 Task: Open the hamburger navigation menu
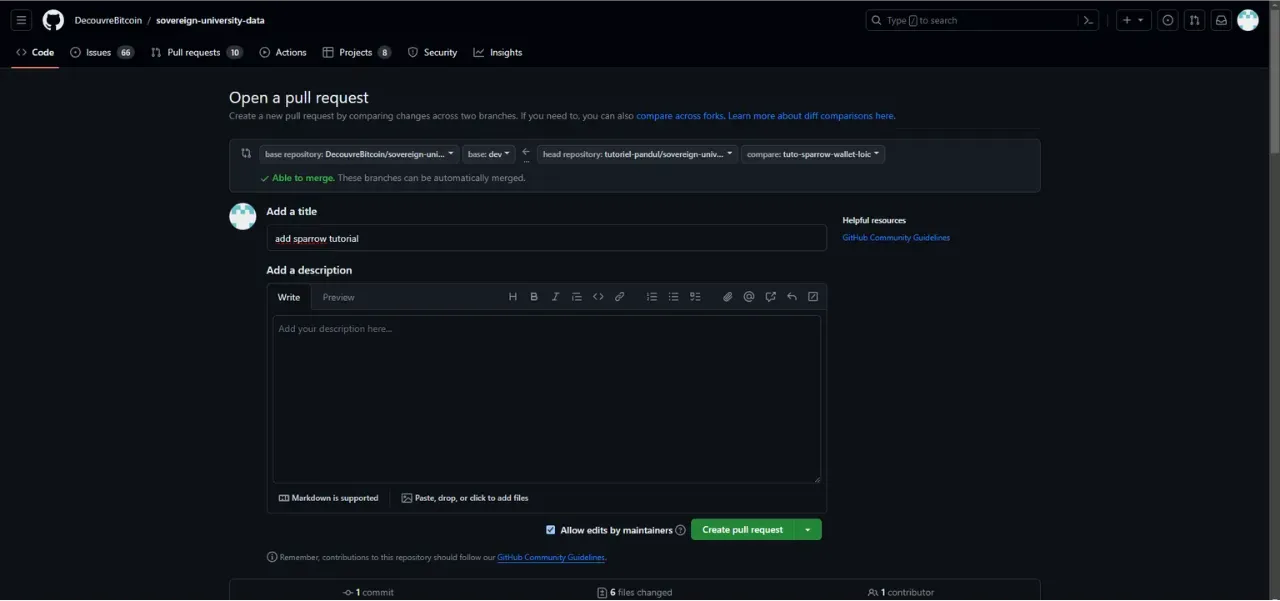(x=22, y=20)
